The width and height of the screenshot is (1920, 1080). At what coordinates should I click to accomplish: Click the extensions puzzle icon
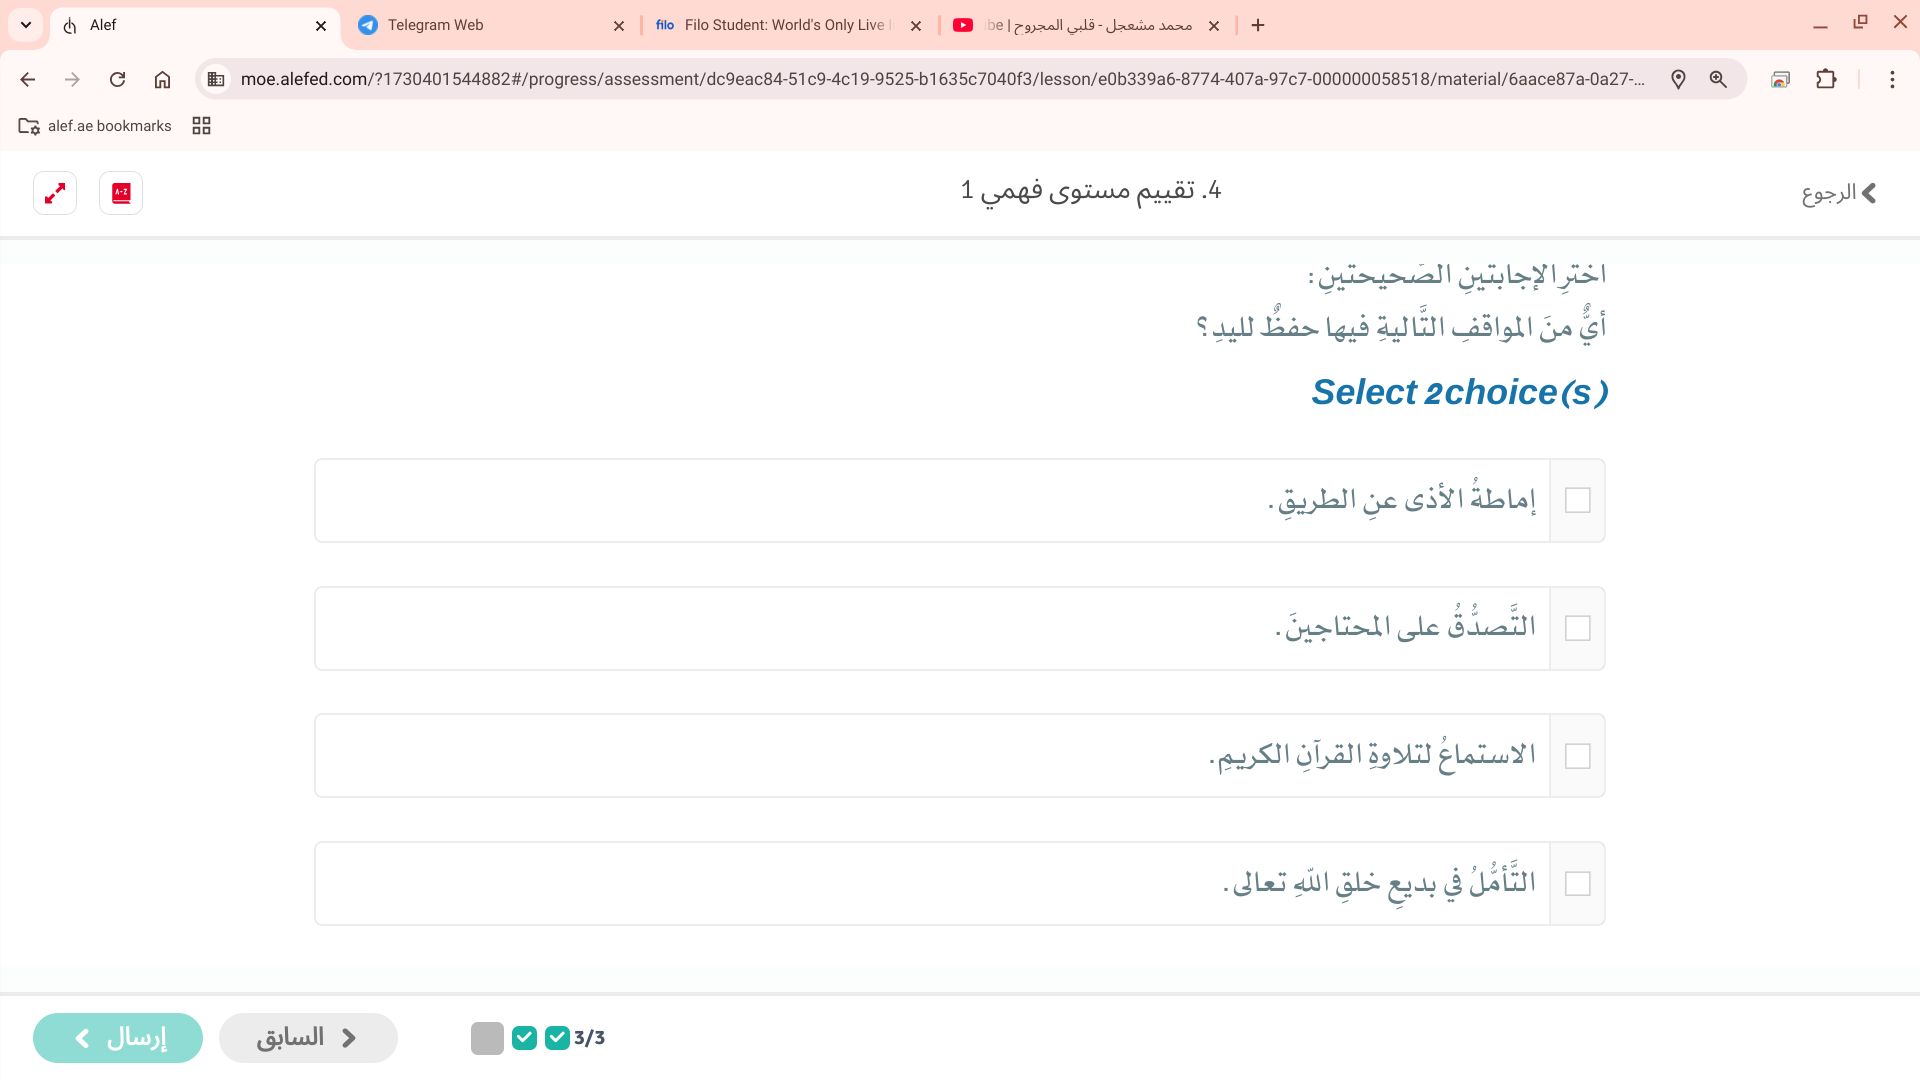[x=1826, y=79]
